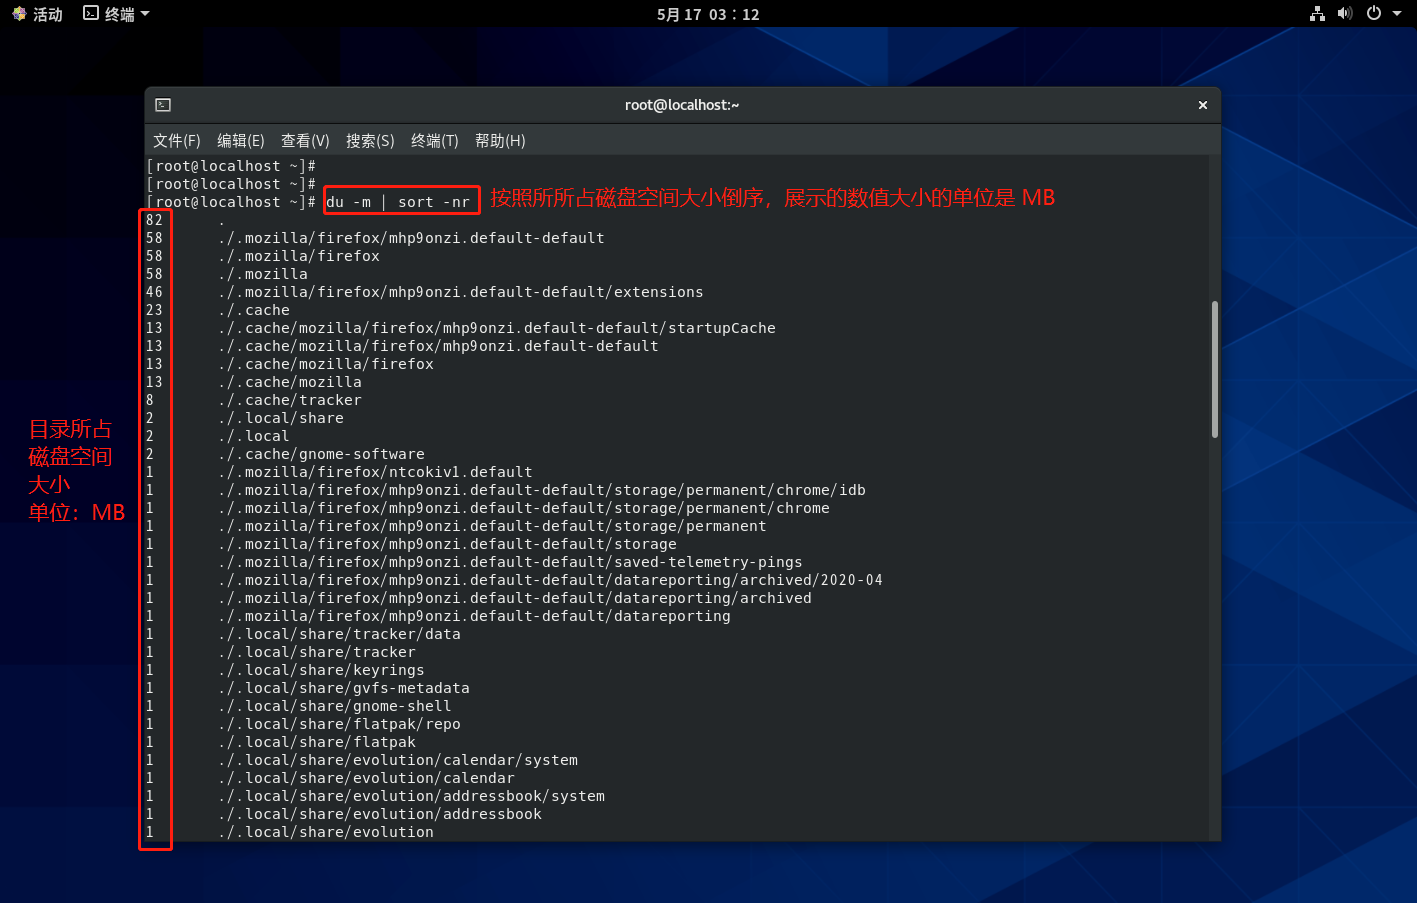Click the 活动 Activities button
The image size is (1417, 903).
(47, 14)
